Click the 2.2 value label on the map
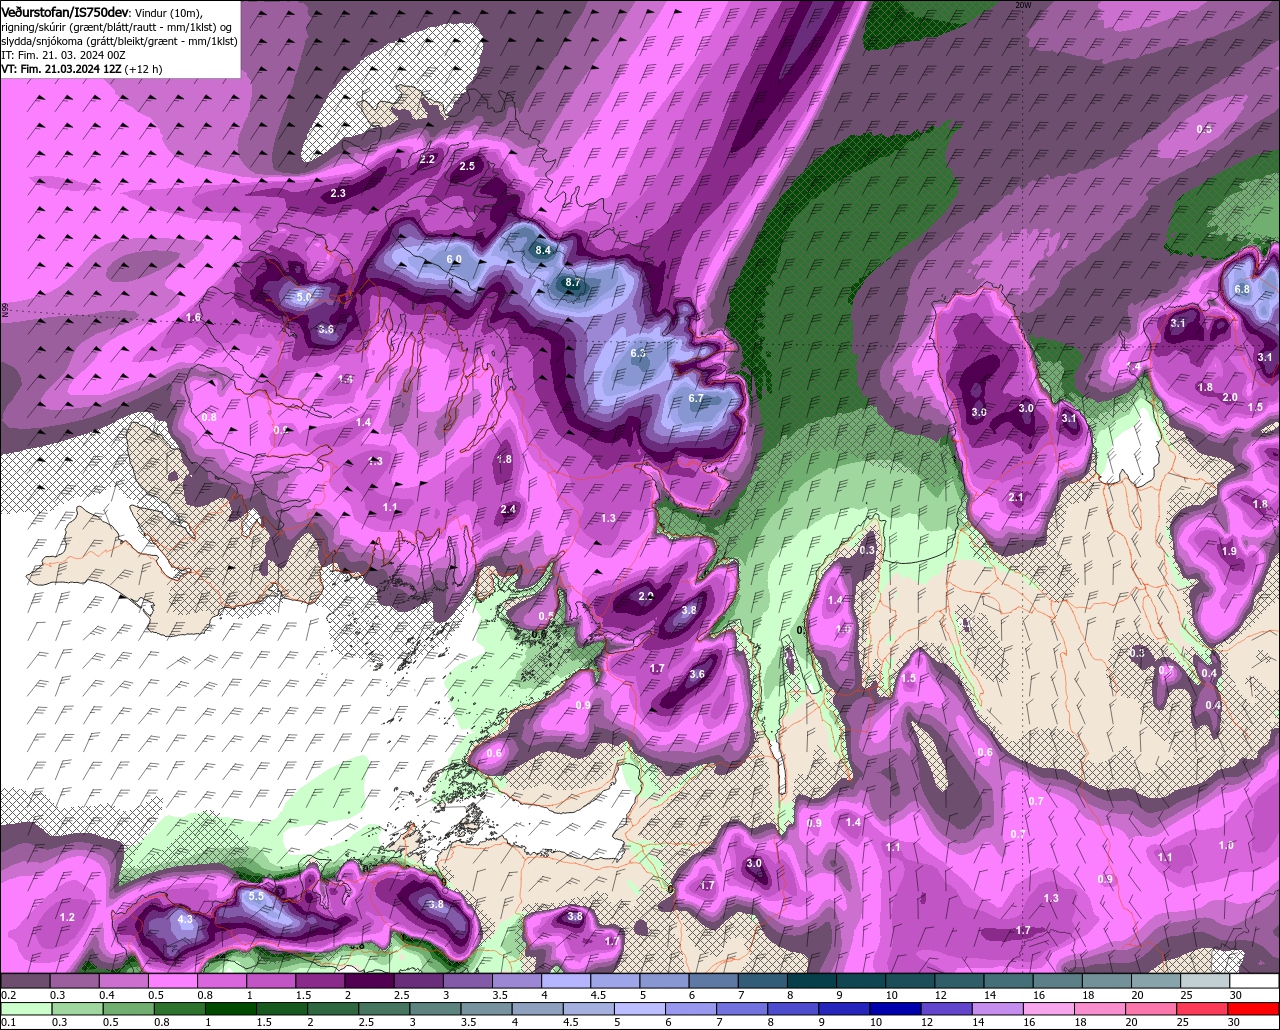The height and width of the screenshot is (1030, 1280). coord(428,159)
